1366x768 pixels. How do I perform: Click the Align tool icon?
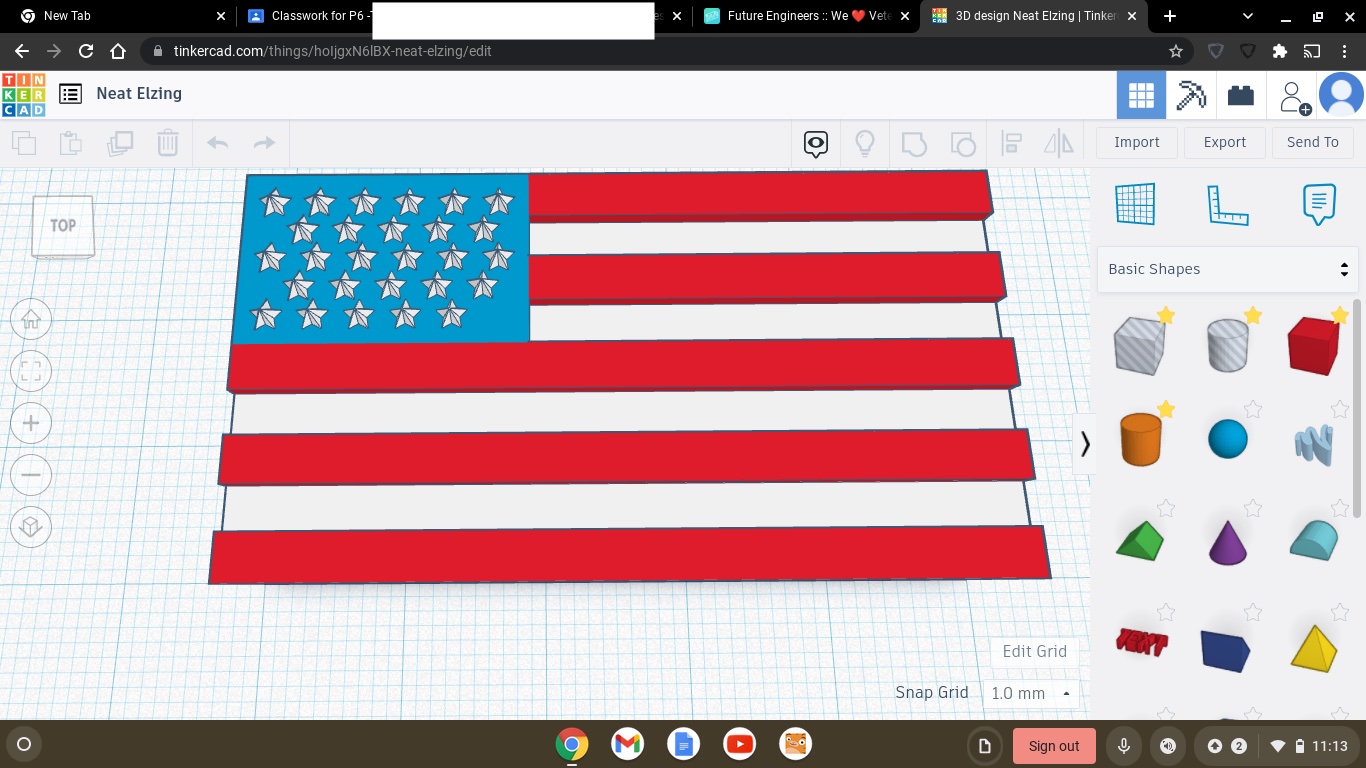1011,144
